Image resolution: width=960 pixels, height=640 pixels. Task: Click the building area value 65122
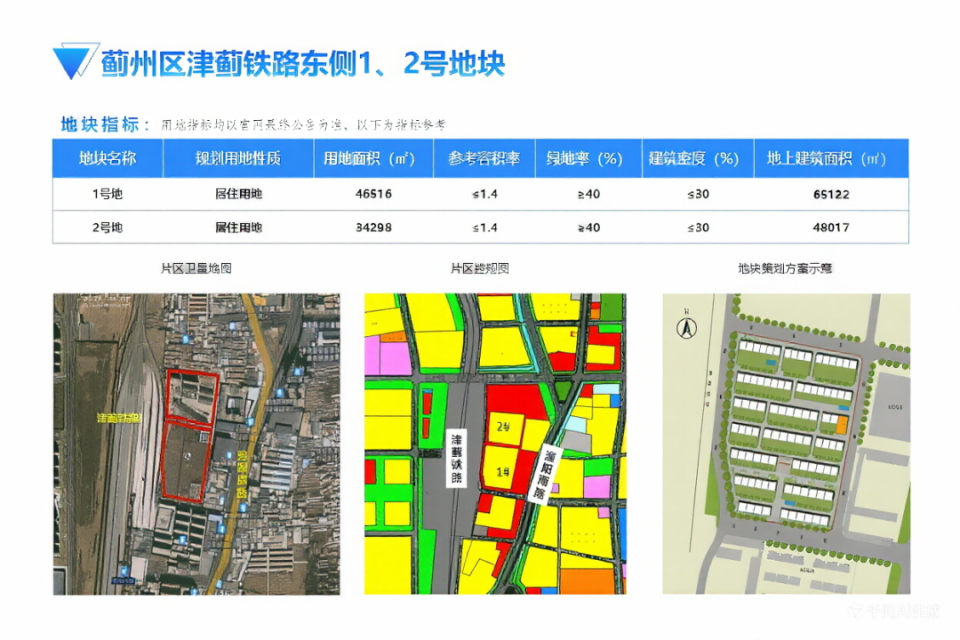831,194
